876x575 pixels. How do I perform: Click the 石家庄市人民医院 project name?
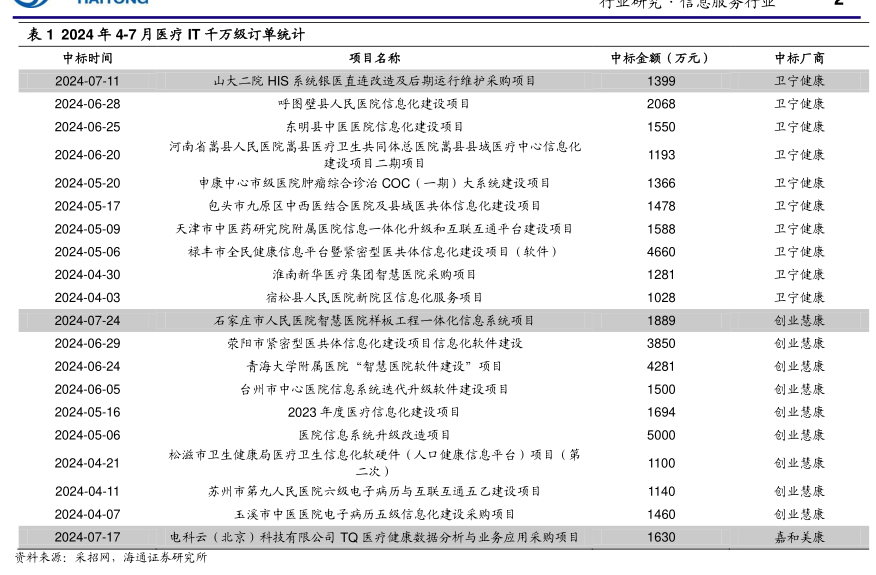pos(374,321)
